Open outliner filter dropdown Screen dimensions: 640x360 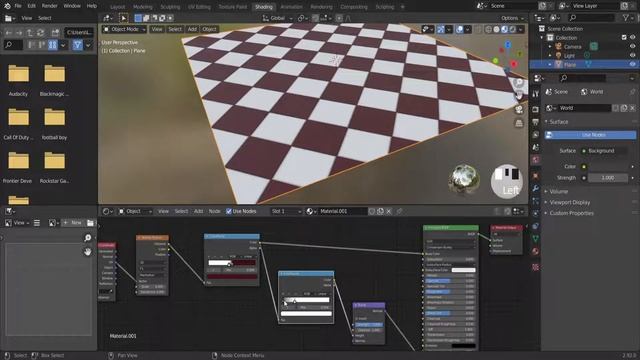(x=628, y=18)
